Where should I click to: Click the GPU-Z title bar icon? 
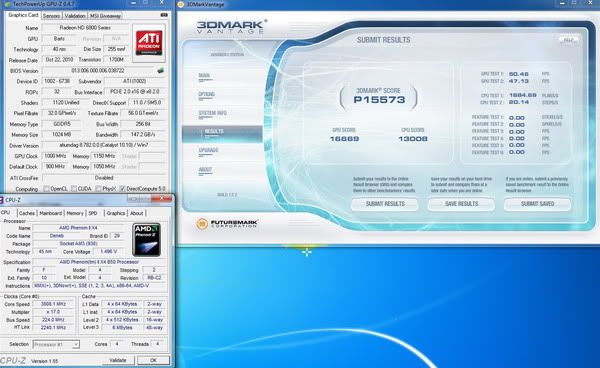[x=8, y=3]
